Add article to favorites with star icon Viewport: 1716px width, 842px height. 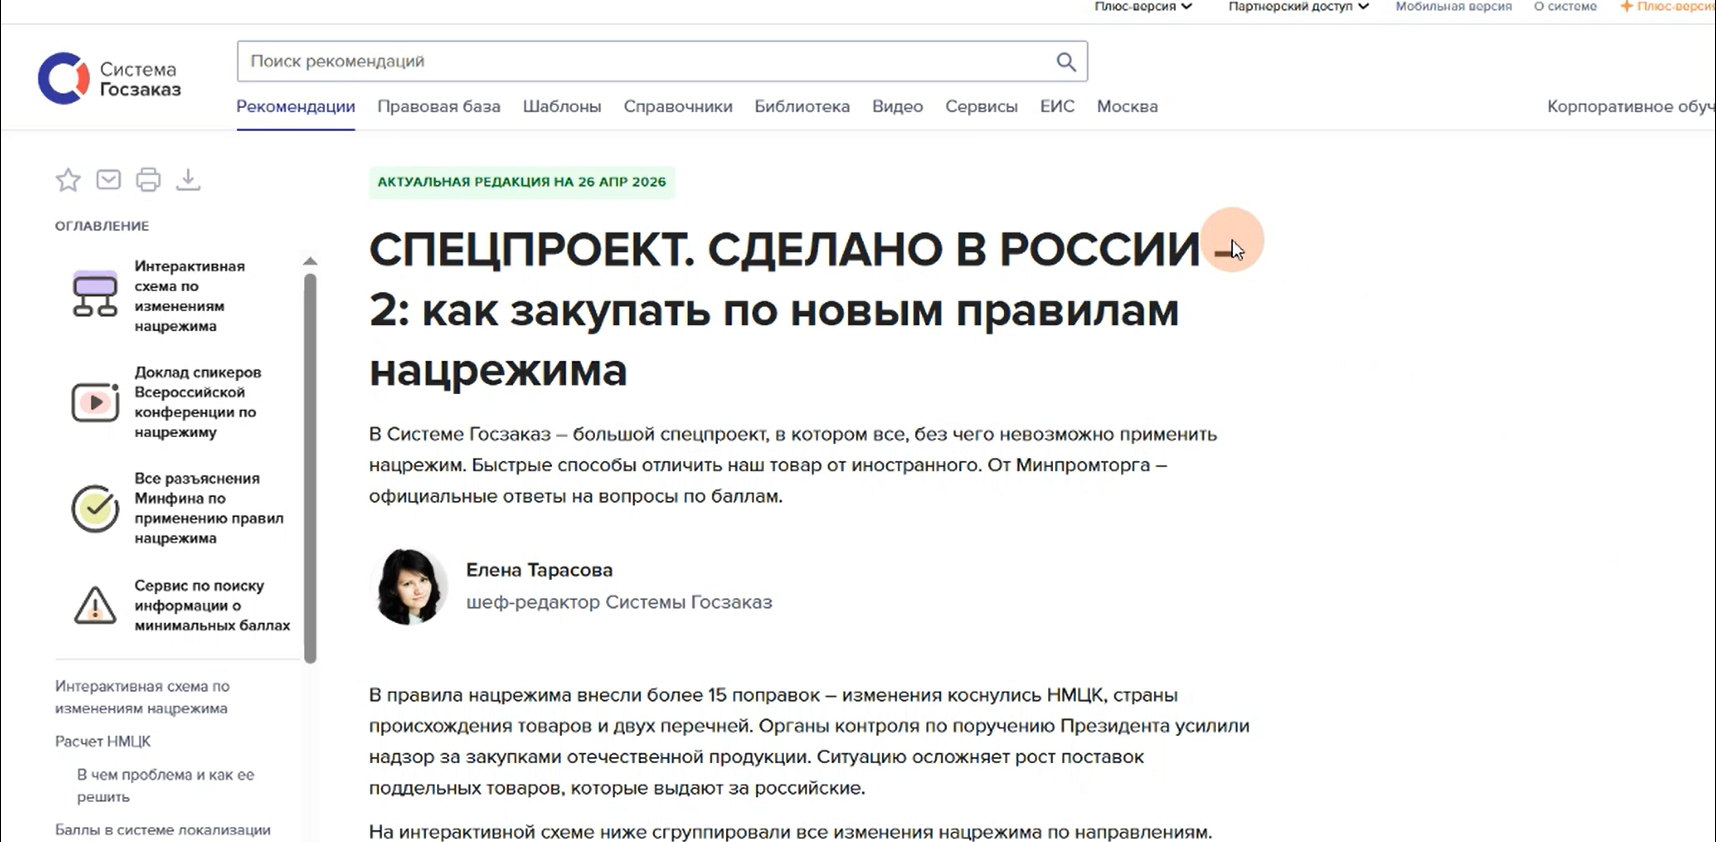pos(68,180)
